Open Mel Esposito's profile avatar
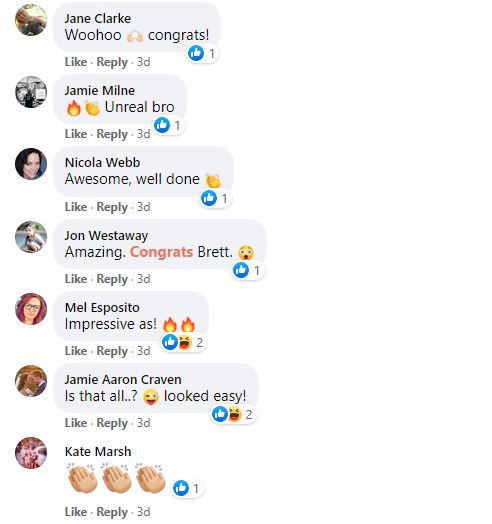Image resolution: width=492 pixels, height=524 pixels. click(x=31, y=309)
